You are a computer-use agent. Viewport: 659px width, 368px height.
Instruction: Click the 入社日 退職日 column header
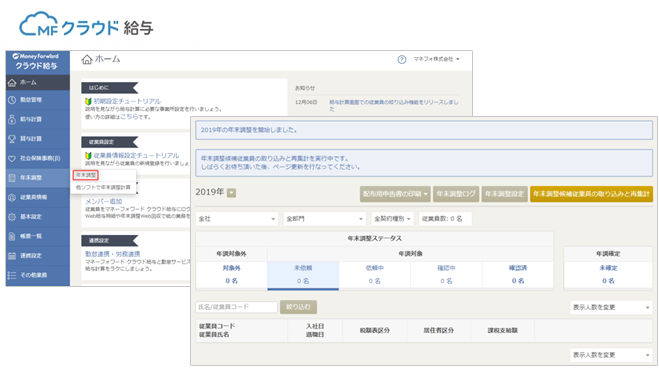click(x=315, y=330)
